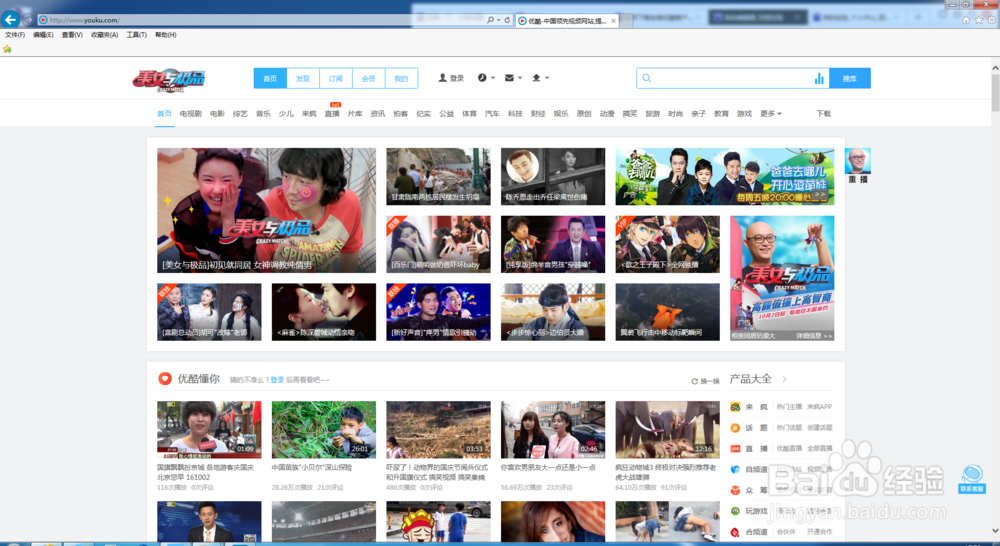Click the blue 搜库 search button
Screen dimensions: 1000x546
click(849, 78)
